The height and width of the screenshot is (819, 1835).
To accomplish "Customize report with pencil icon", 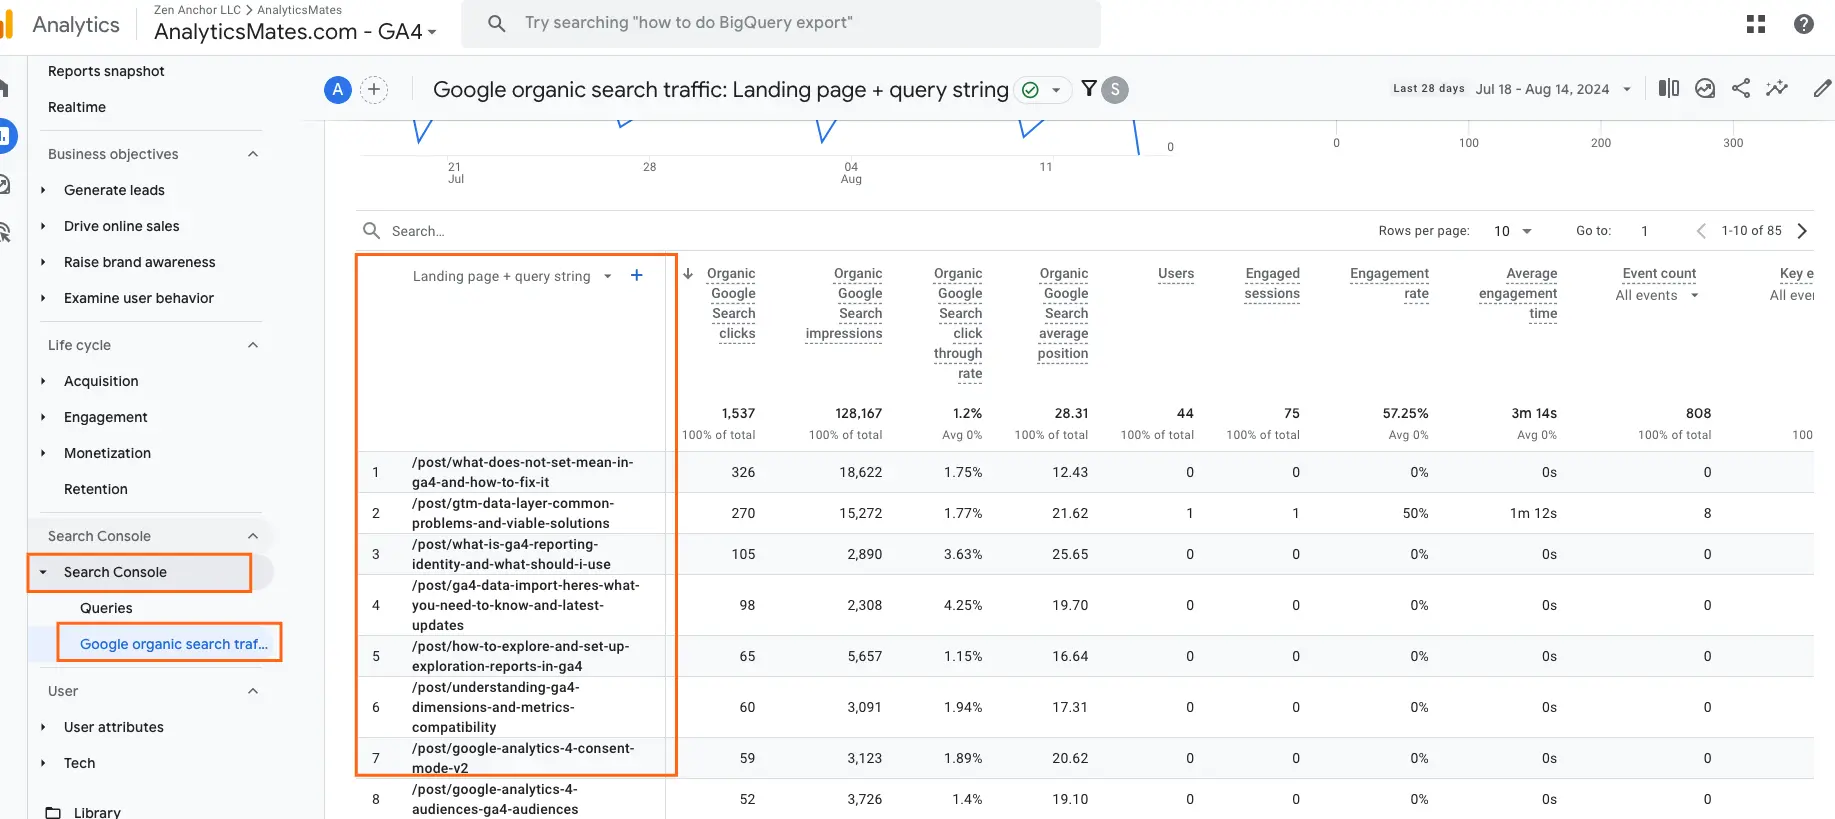I will [1822, 89].
